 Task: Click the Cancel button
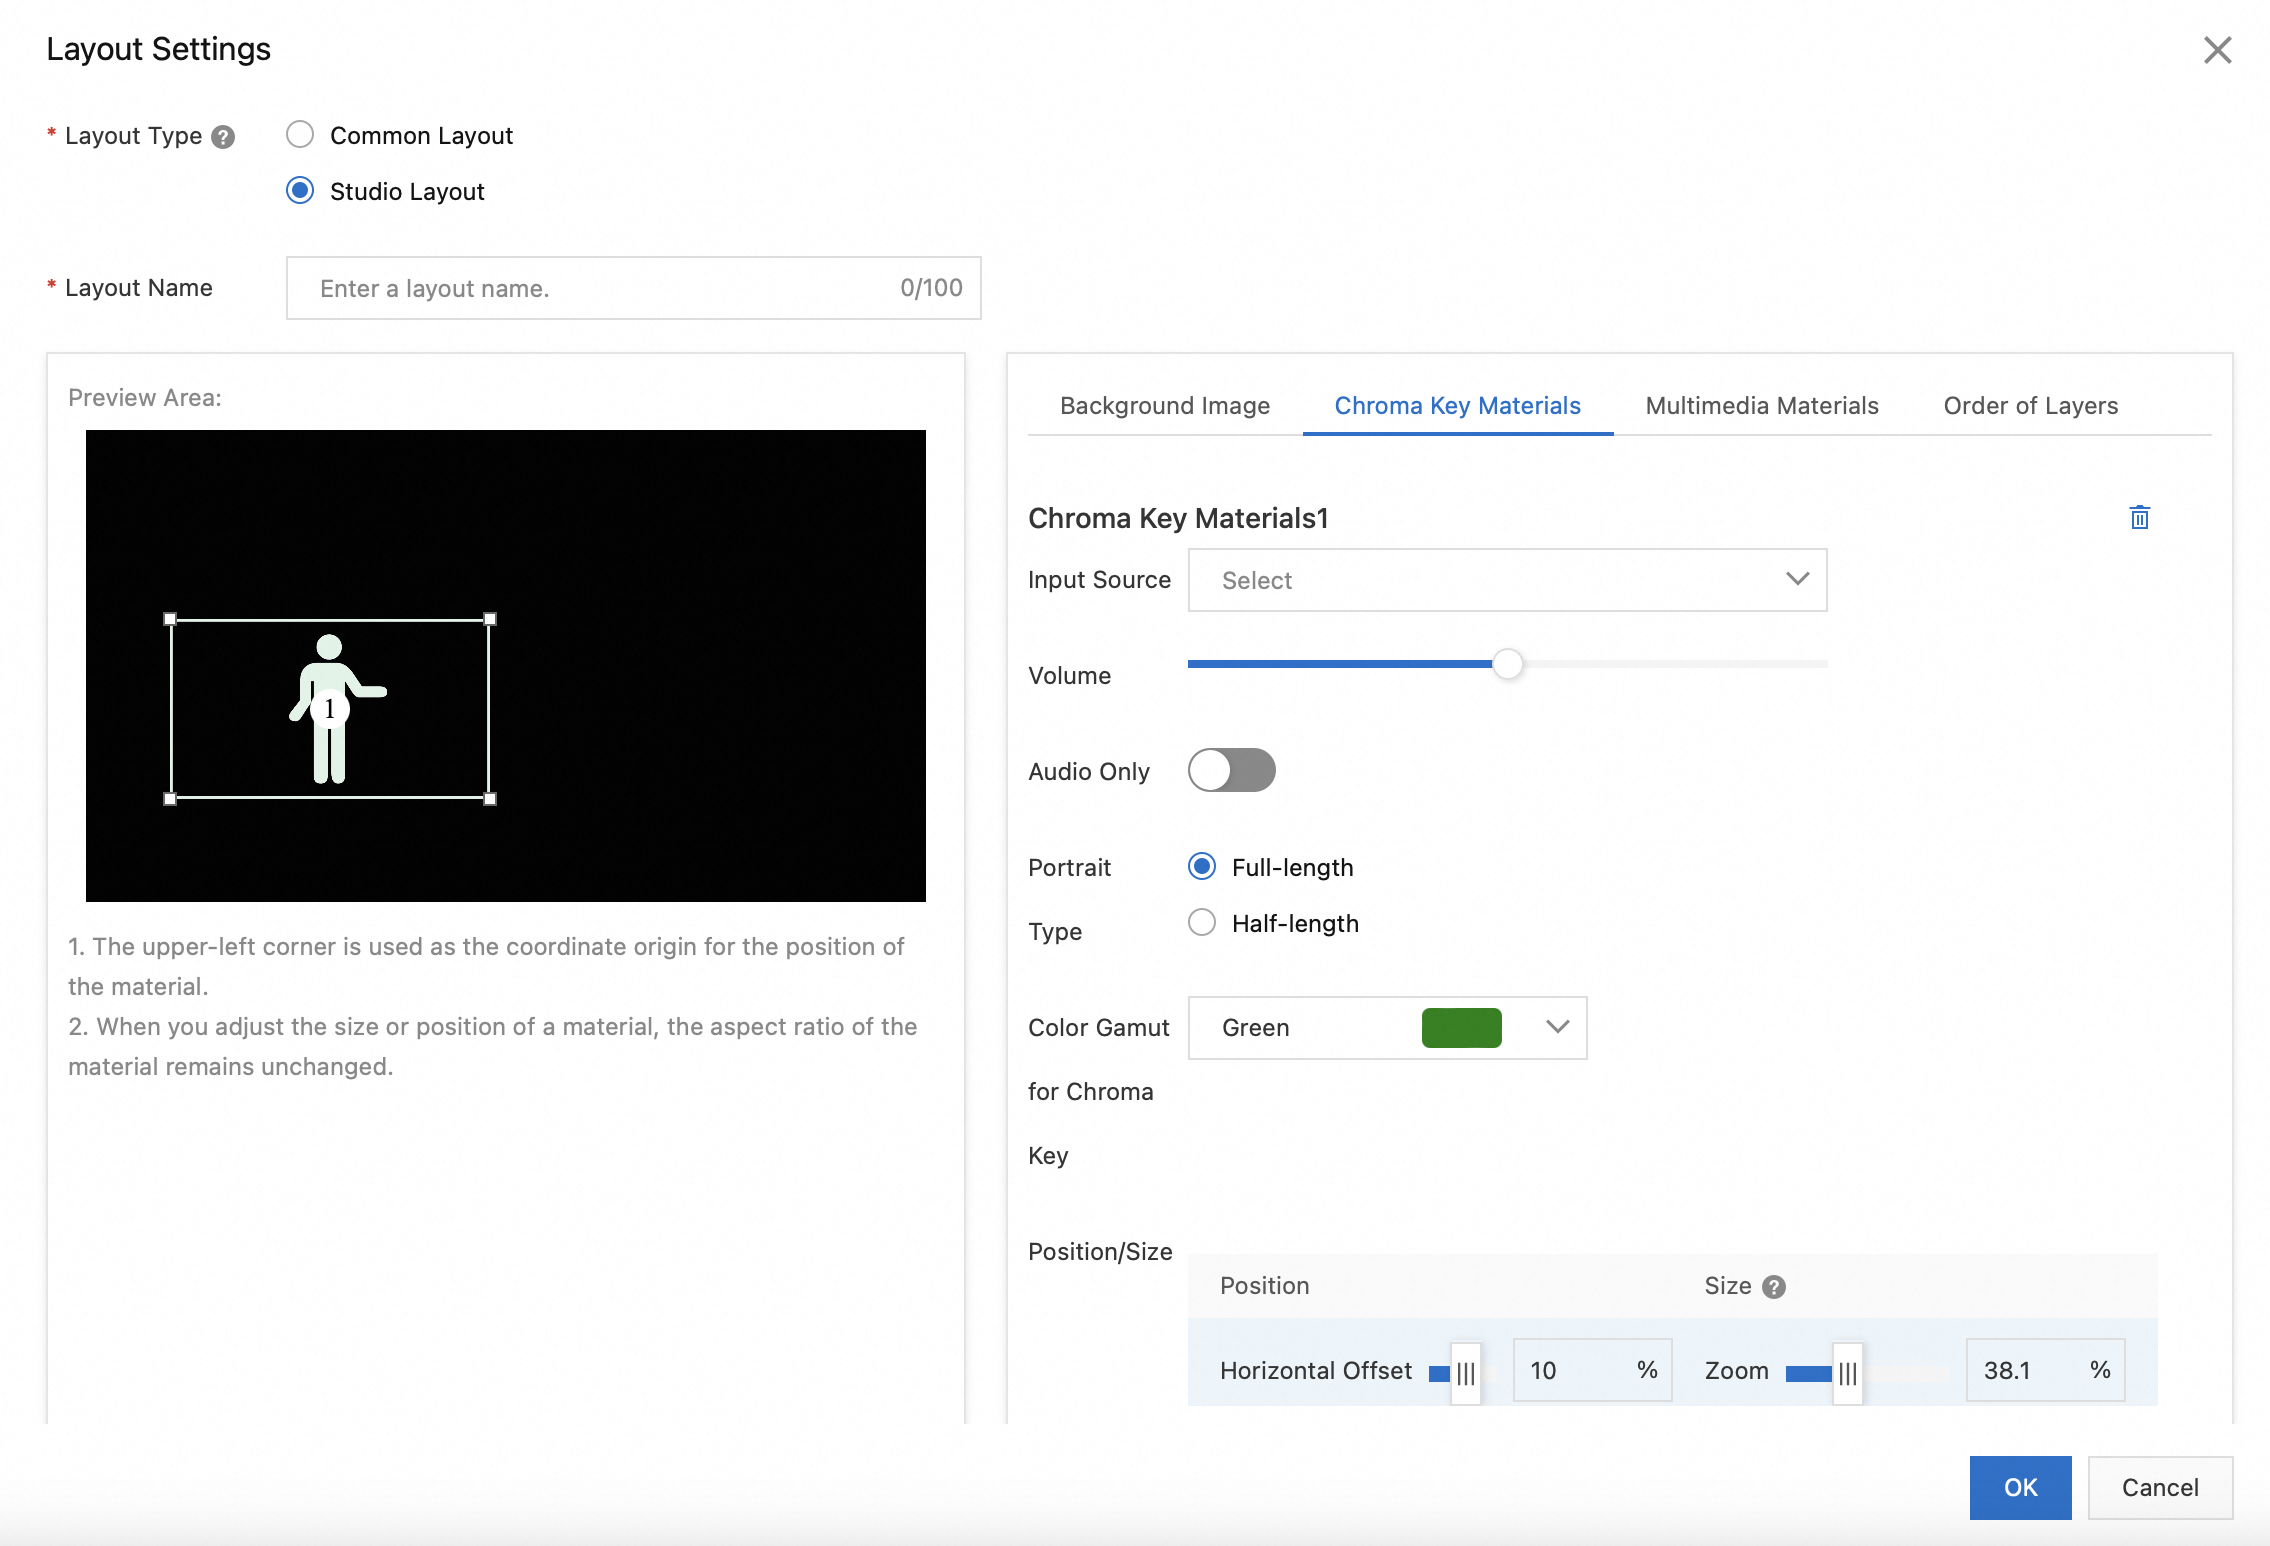coord(2159,1488)
